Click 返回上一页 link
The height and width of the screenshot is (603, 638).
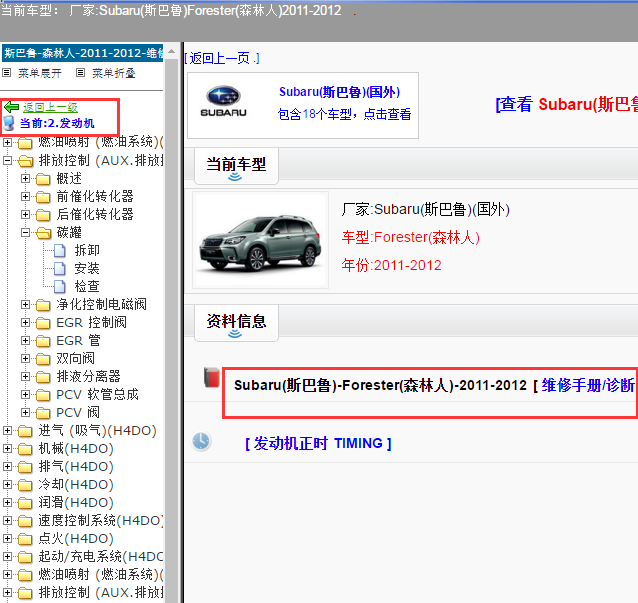pos(222,58)
